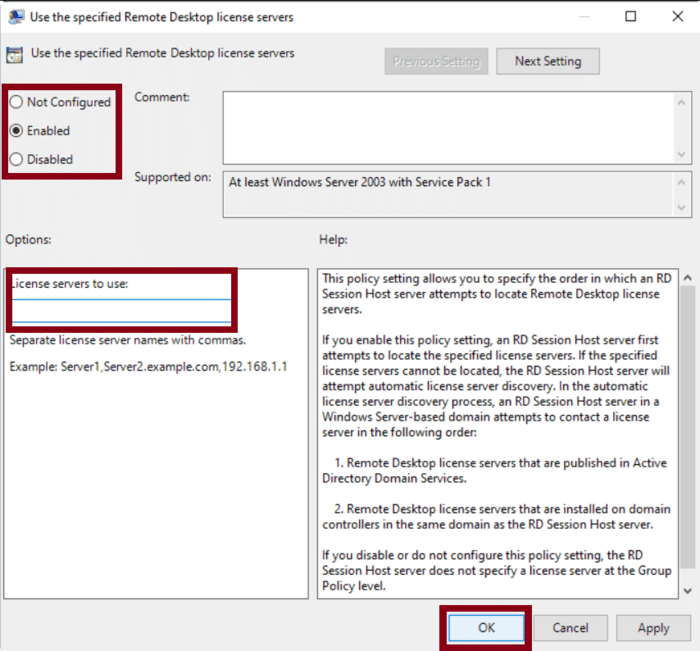Click inside the Comment text box
This screenshot has height=651, width=700.
coord(448,126)
